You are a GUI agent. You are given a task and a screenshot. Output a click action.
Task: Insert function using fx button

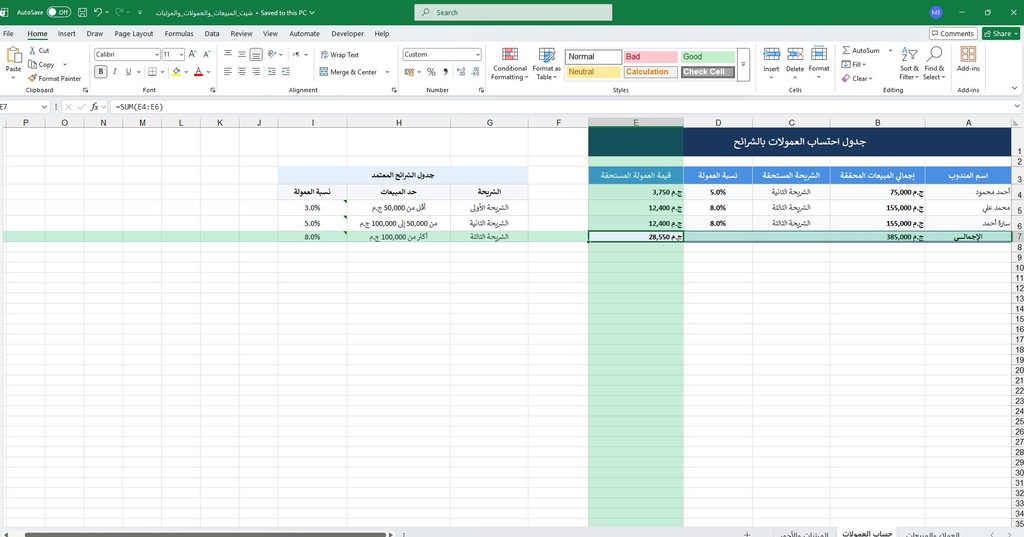(95, 106)
